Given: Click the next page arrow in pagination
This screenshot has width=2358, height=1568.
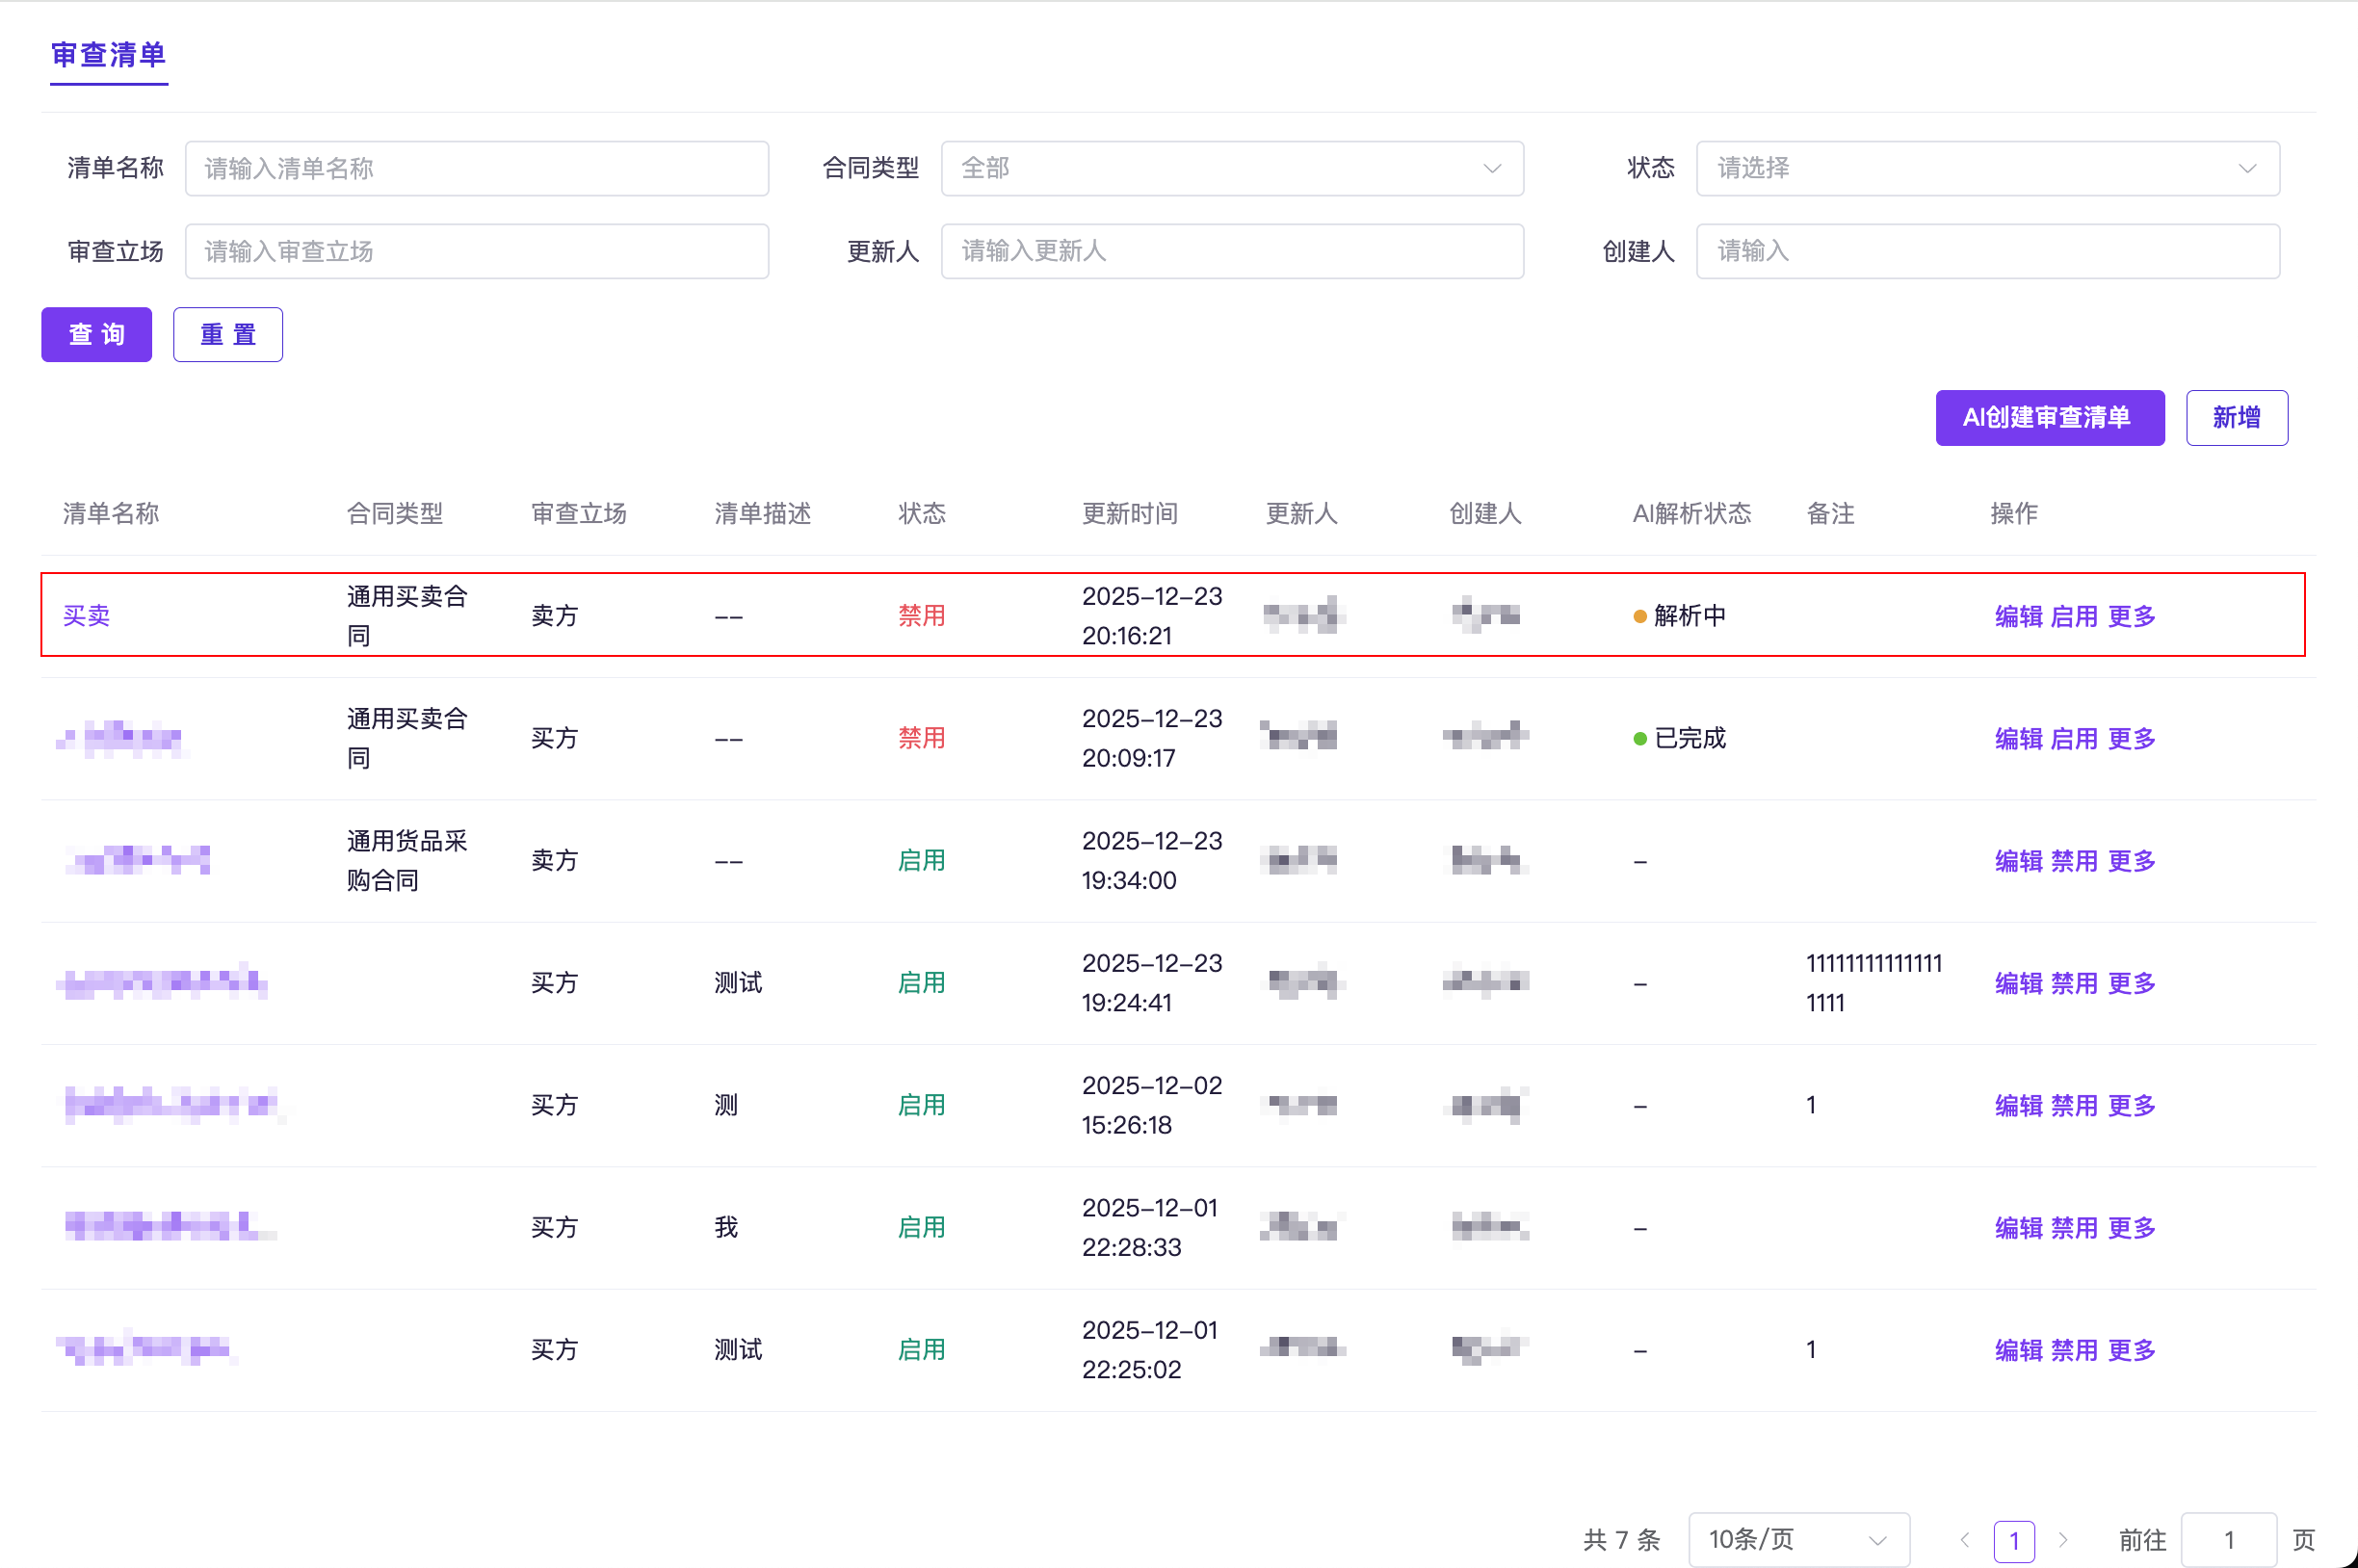Looking at the screenshot, I should click(x=2062, y=1540).
